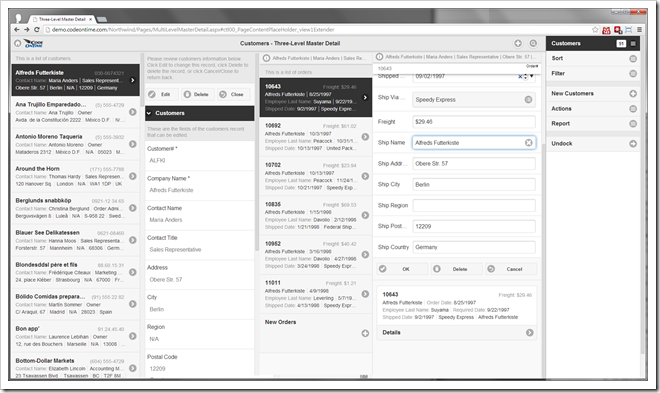This screenshot has height=393, width=660.
Task: Open order 10692 arrow icon
Action: 365,137
